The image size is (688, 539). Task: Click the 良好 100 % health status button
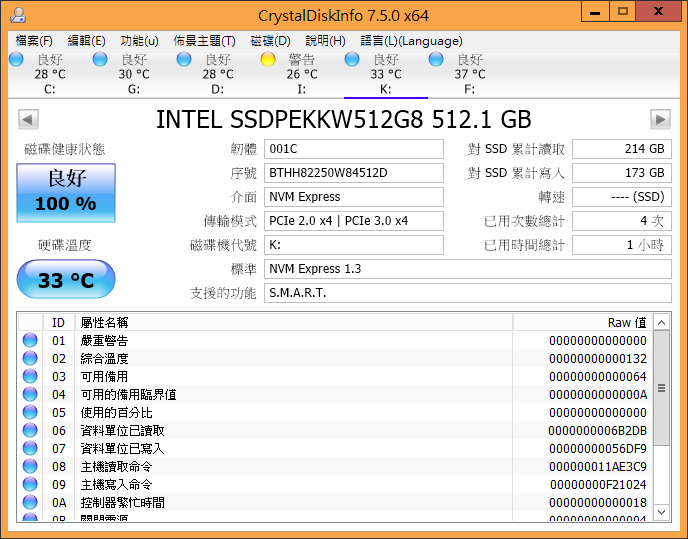tap(66, 193)
